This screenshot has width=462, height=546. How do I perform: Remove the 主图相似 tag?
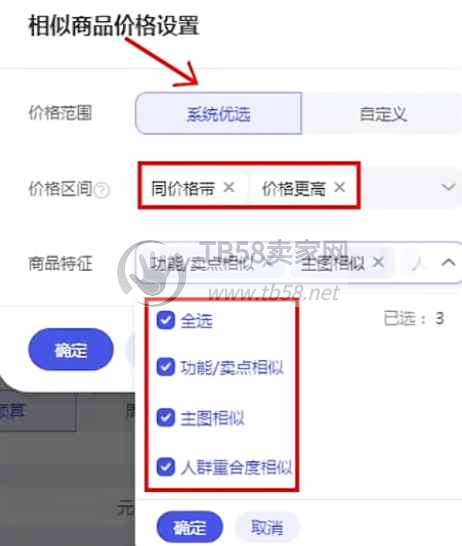point(378,262)
